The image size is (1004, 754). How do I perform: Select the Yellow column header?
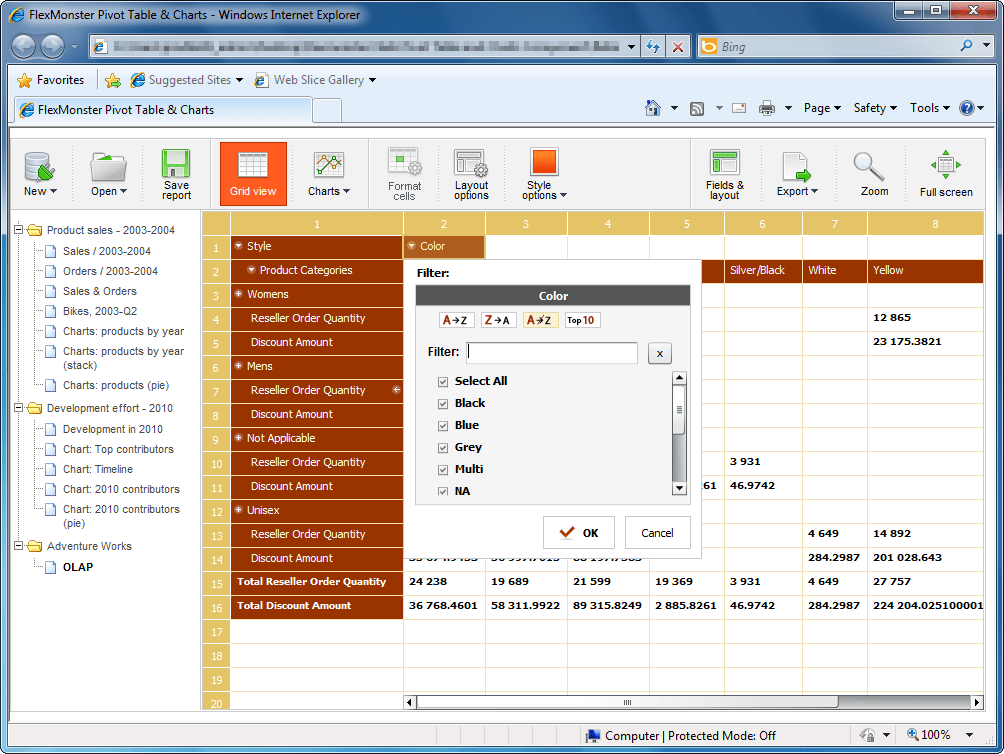(925, 270)
